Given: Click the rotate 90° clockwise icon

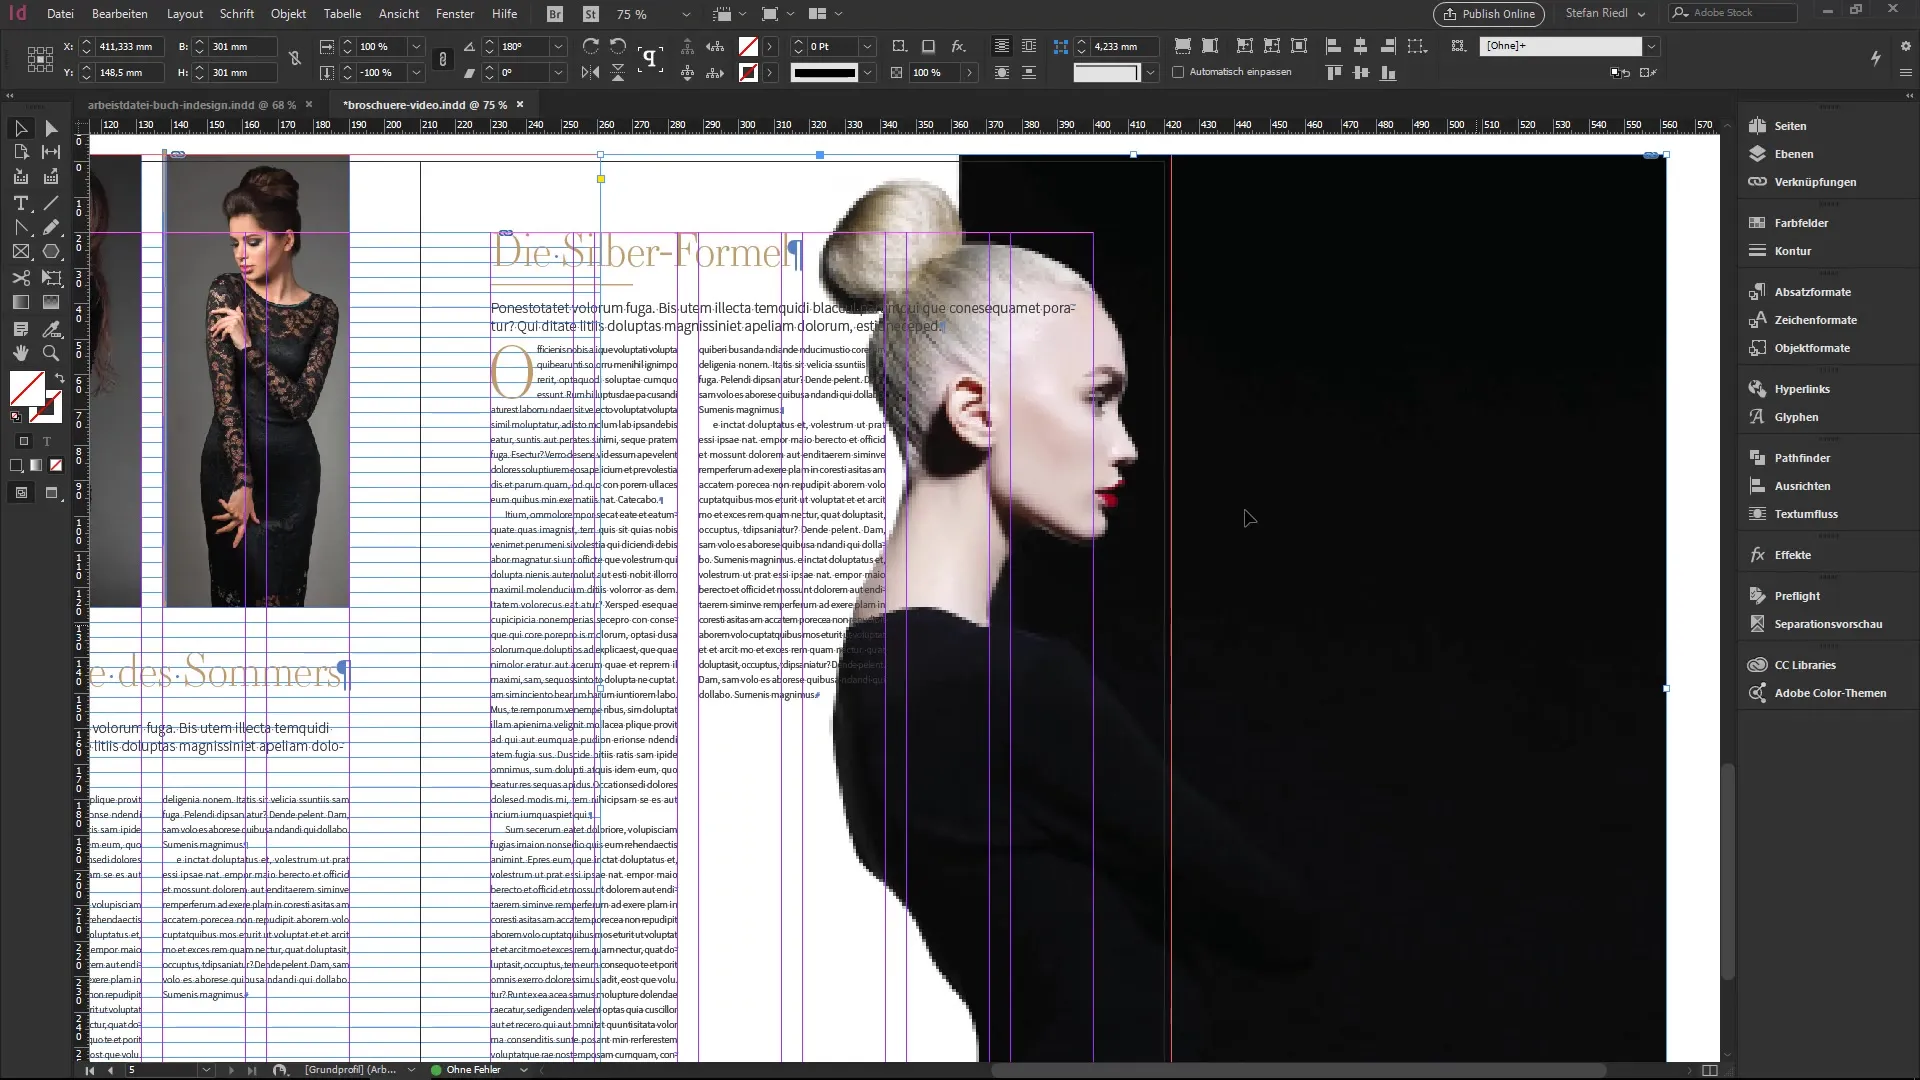Looking at the screenshot, I should (591, 46).
